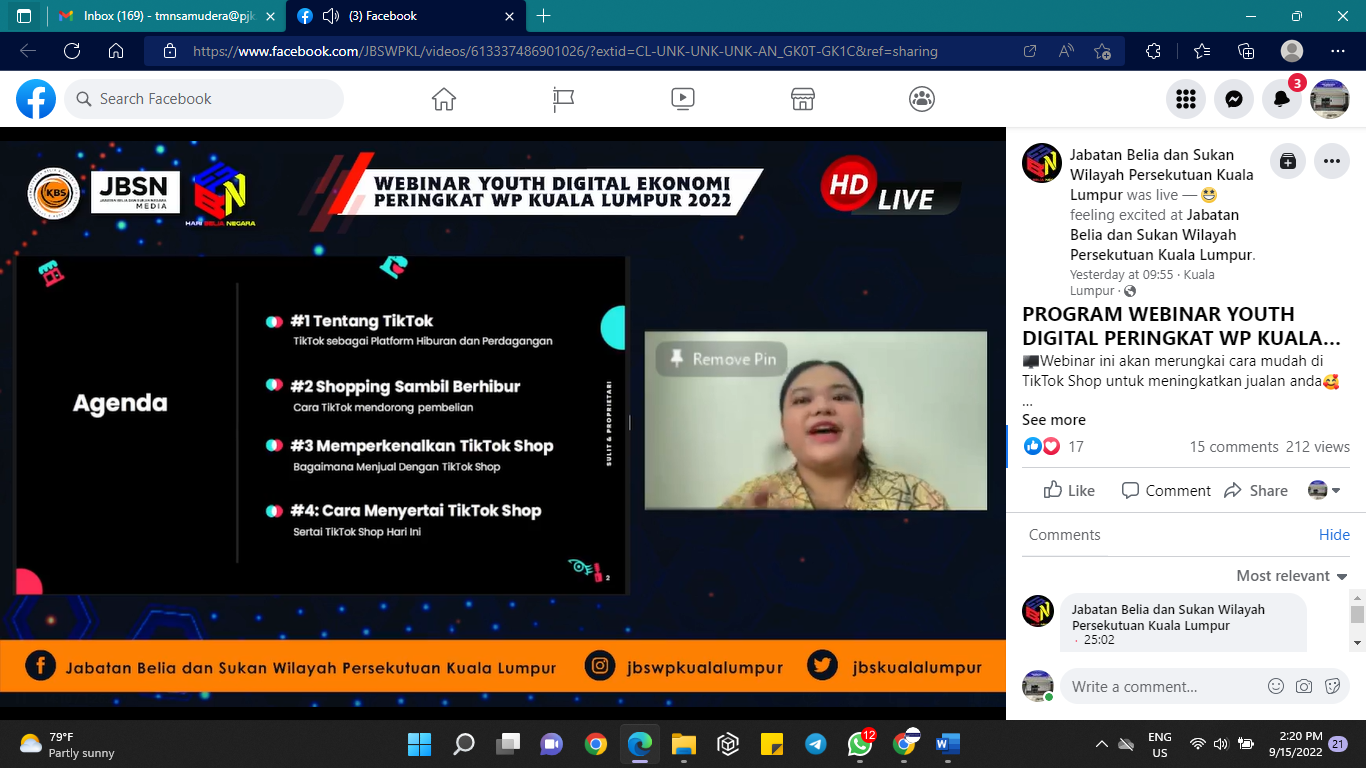Open Facebook apps grid menu
The image size is (1366, 768).
coord(1186,99)
